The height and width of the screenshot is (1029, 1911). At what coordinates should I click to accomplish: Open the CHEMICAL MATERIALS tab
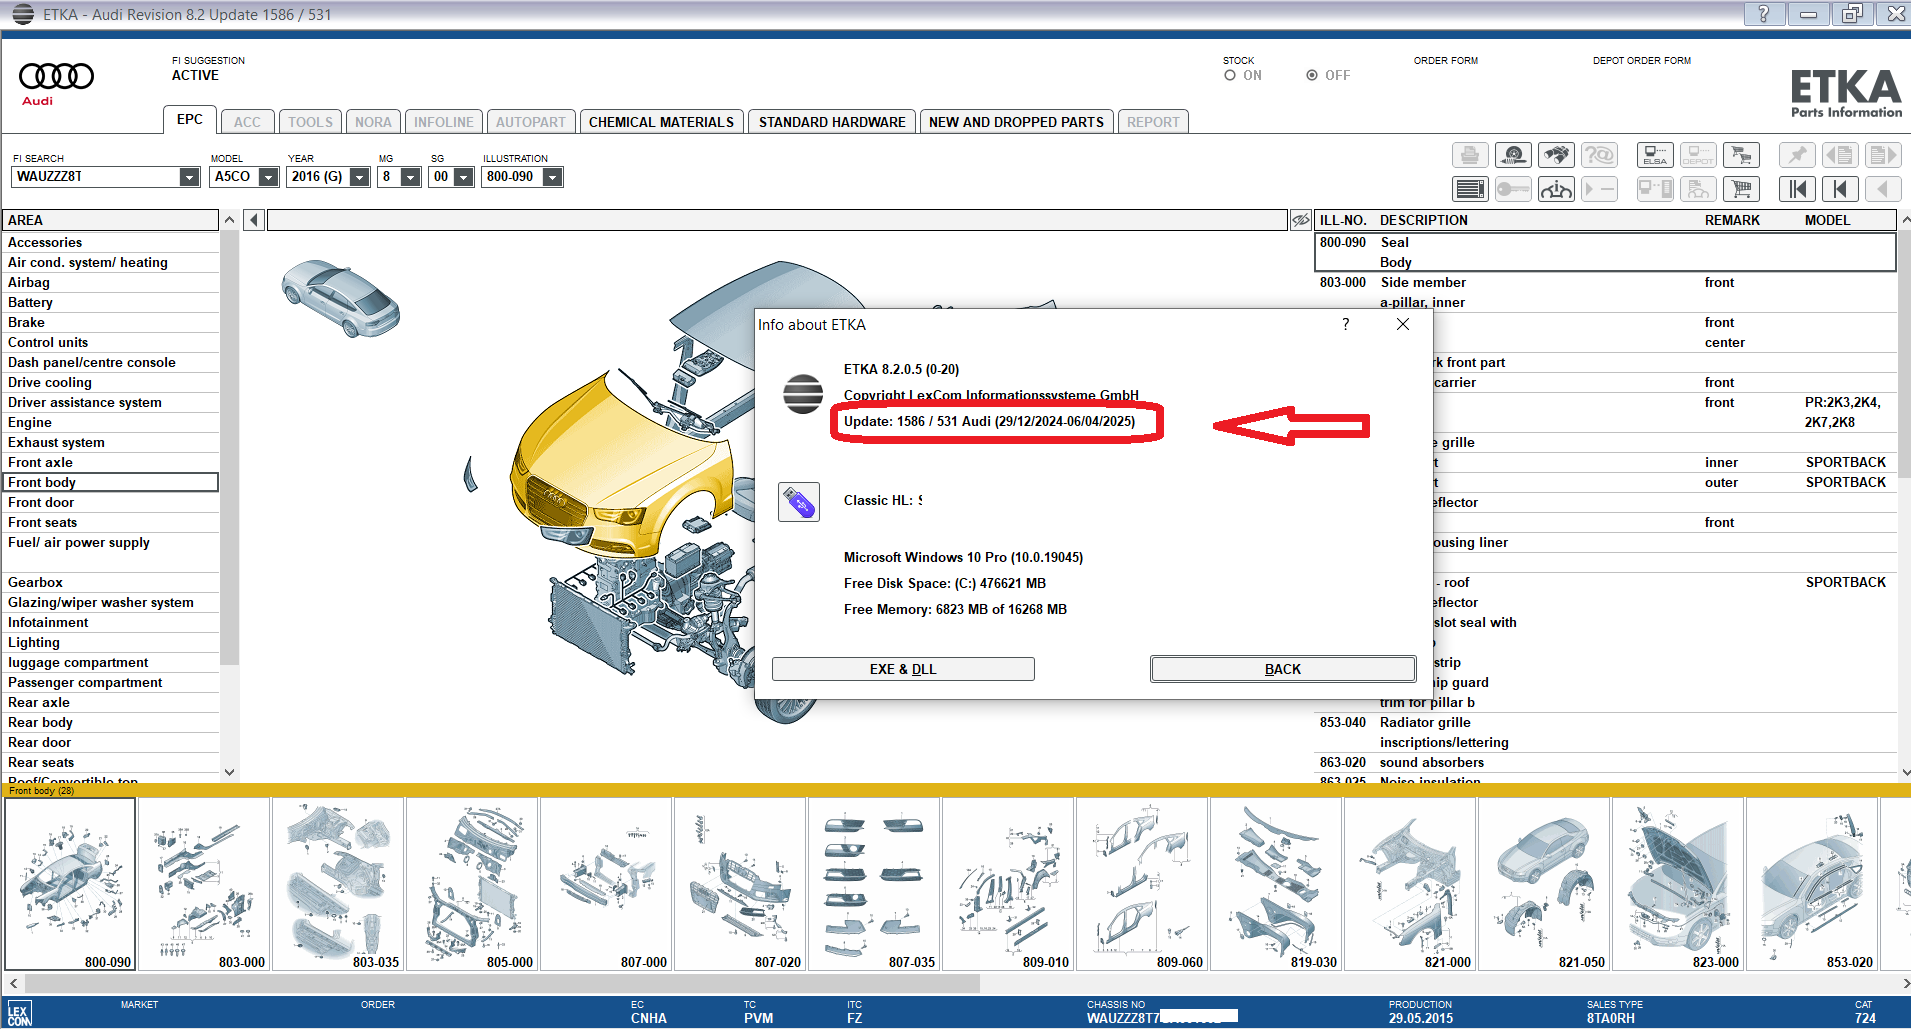click(x=661, y=122)
